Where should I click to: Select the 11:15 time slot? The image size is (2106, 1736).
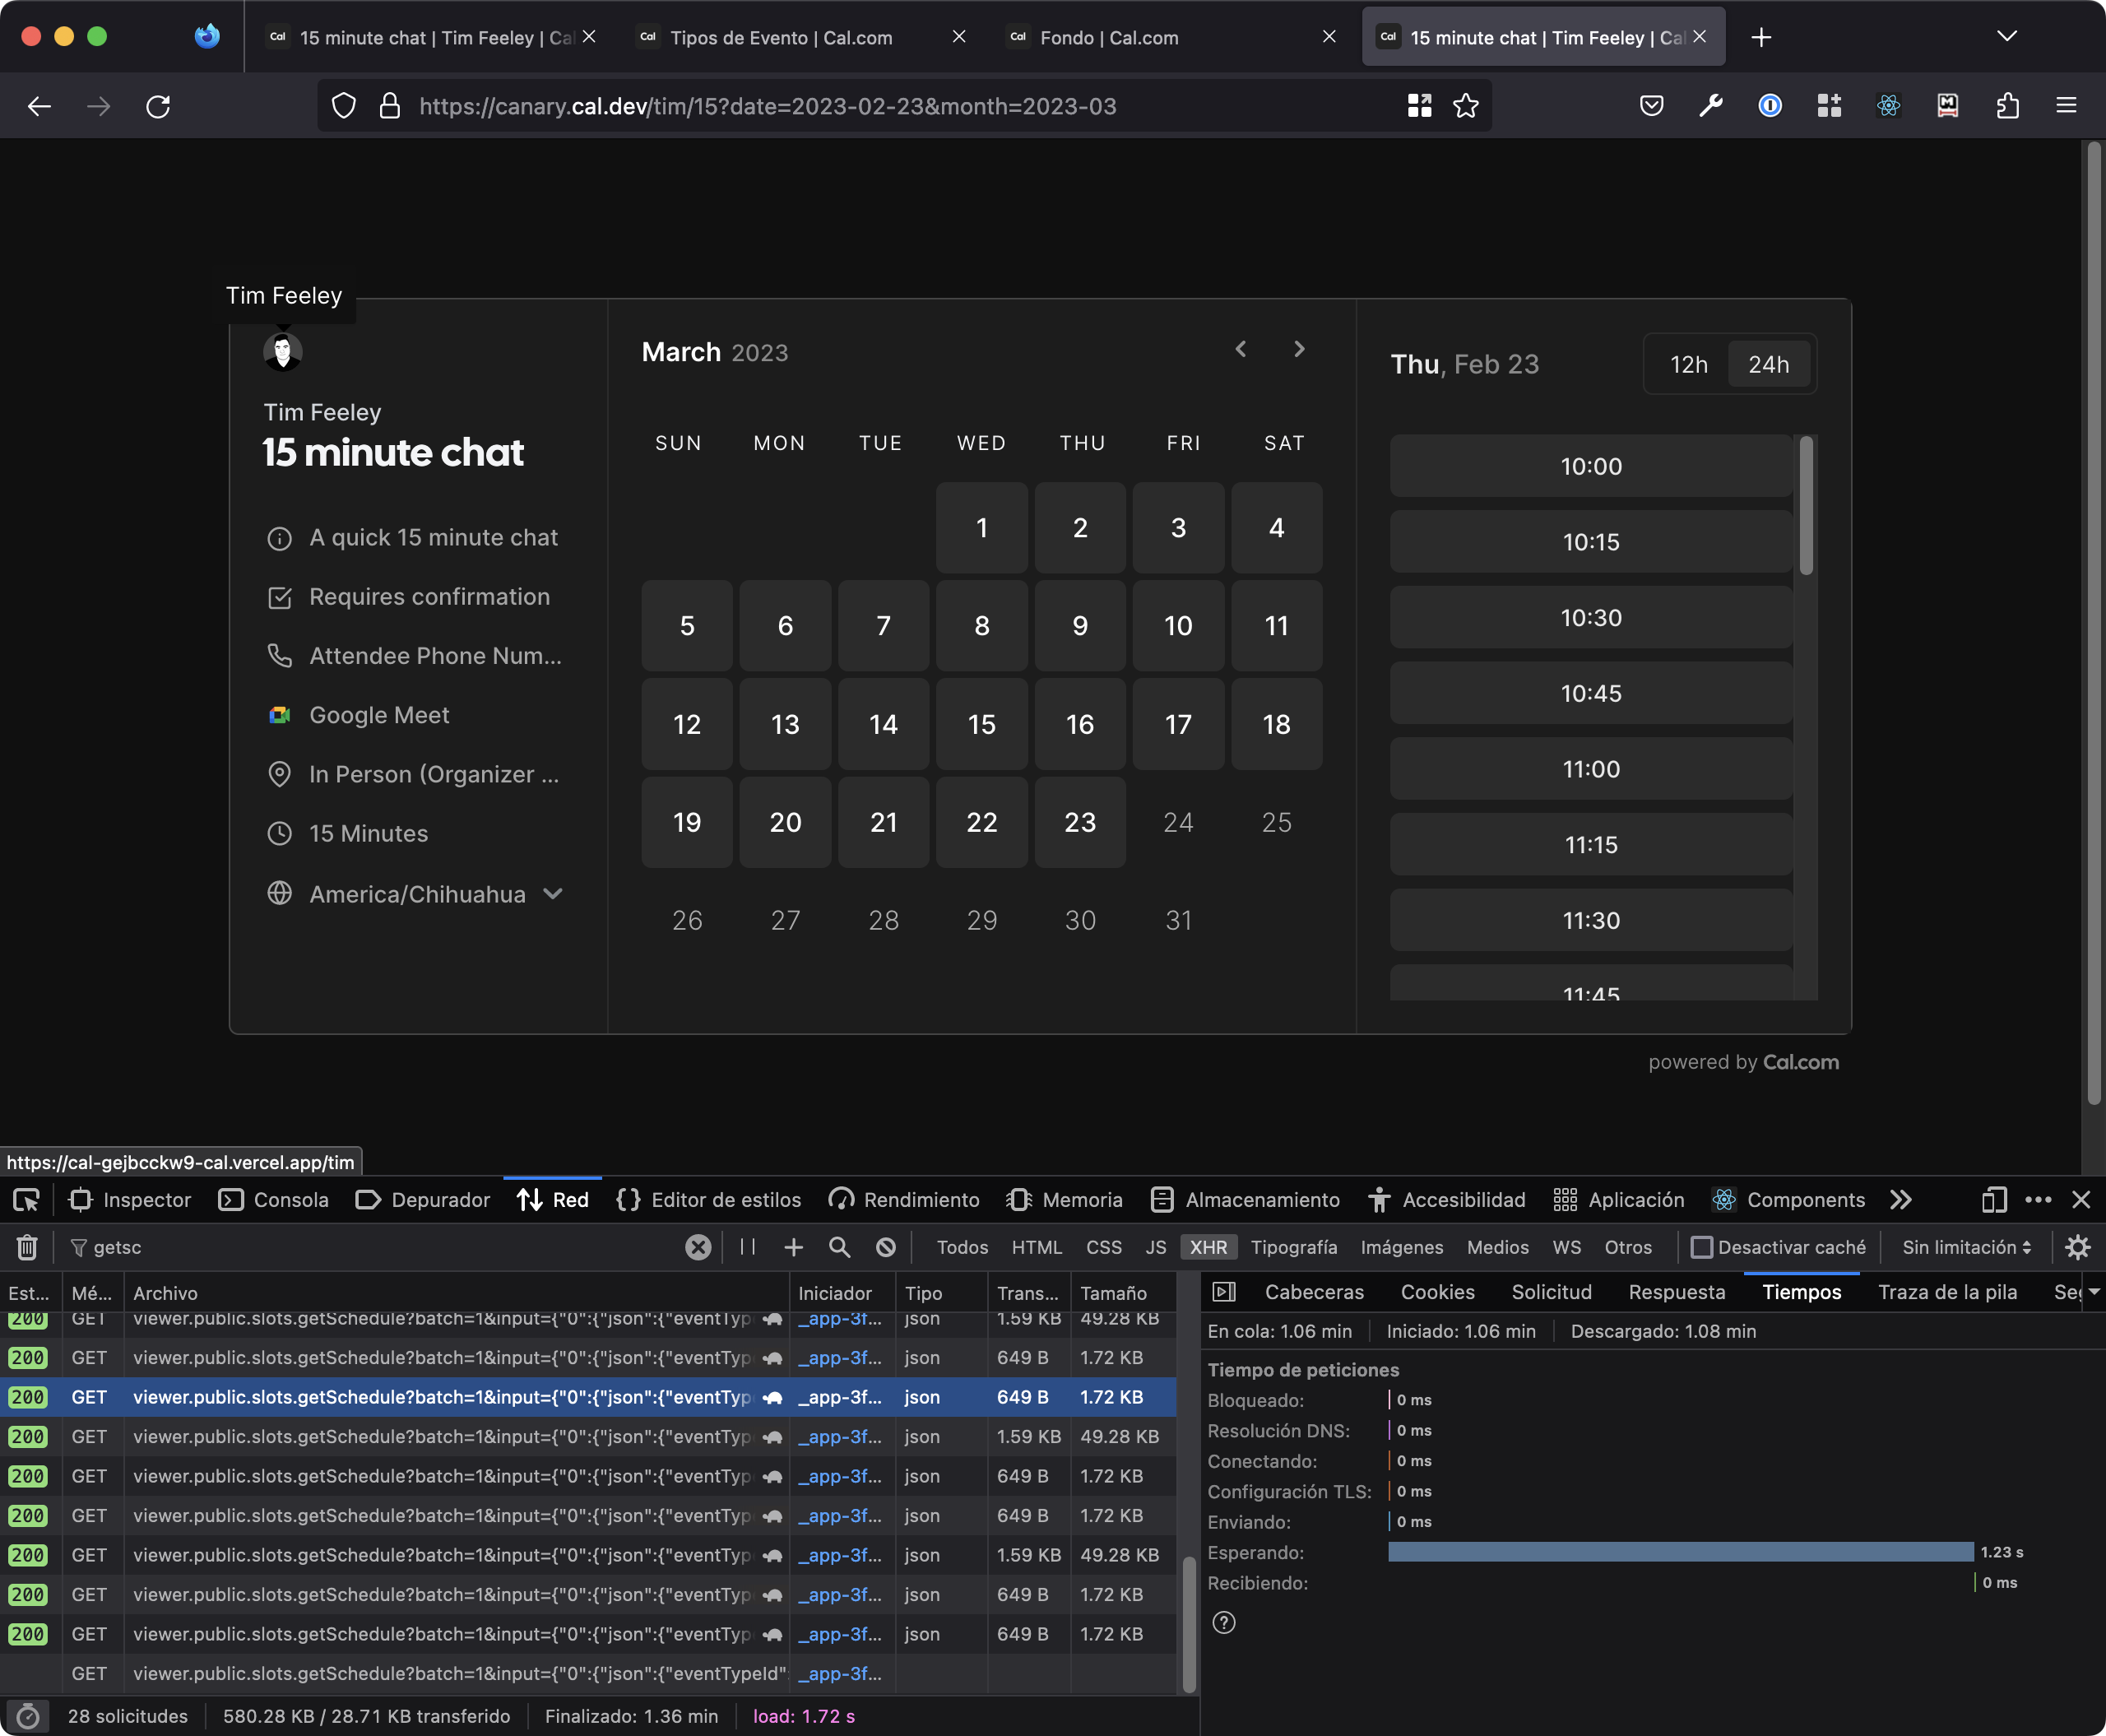(x=1591, y=845)
